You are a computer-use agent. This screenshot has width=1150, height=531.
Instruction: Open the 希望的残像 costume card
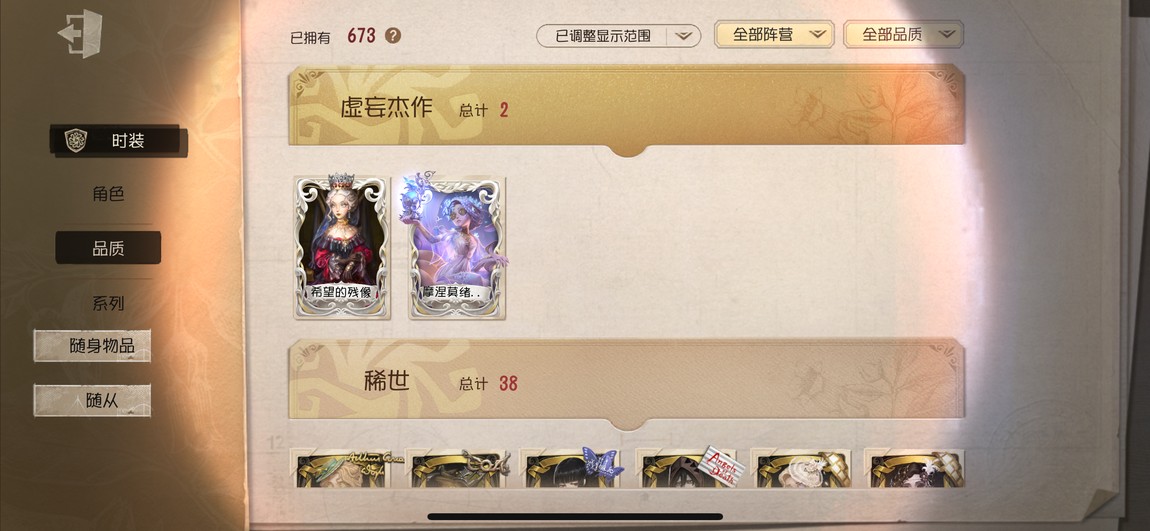tap(343, 247)
